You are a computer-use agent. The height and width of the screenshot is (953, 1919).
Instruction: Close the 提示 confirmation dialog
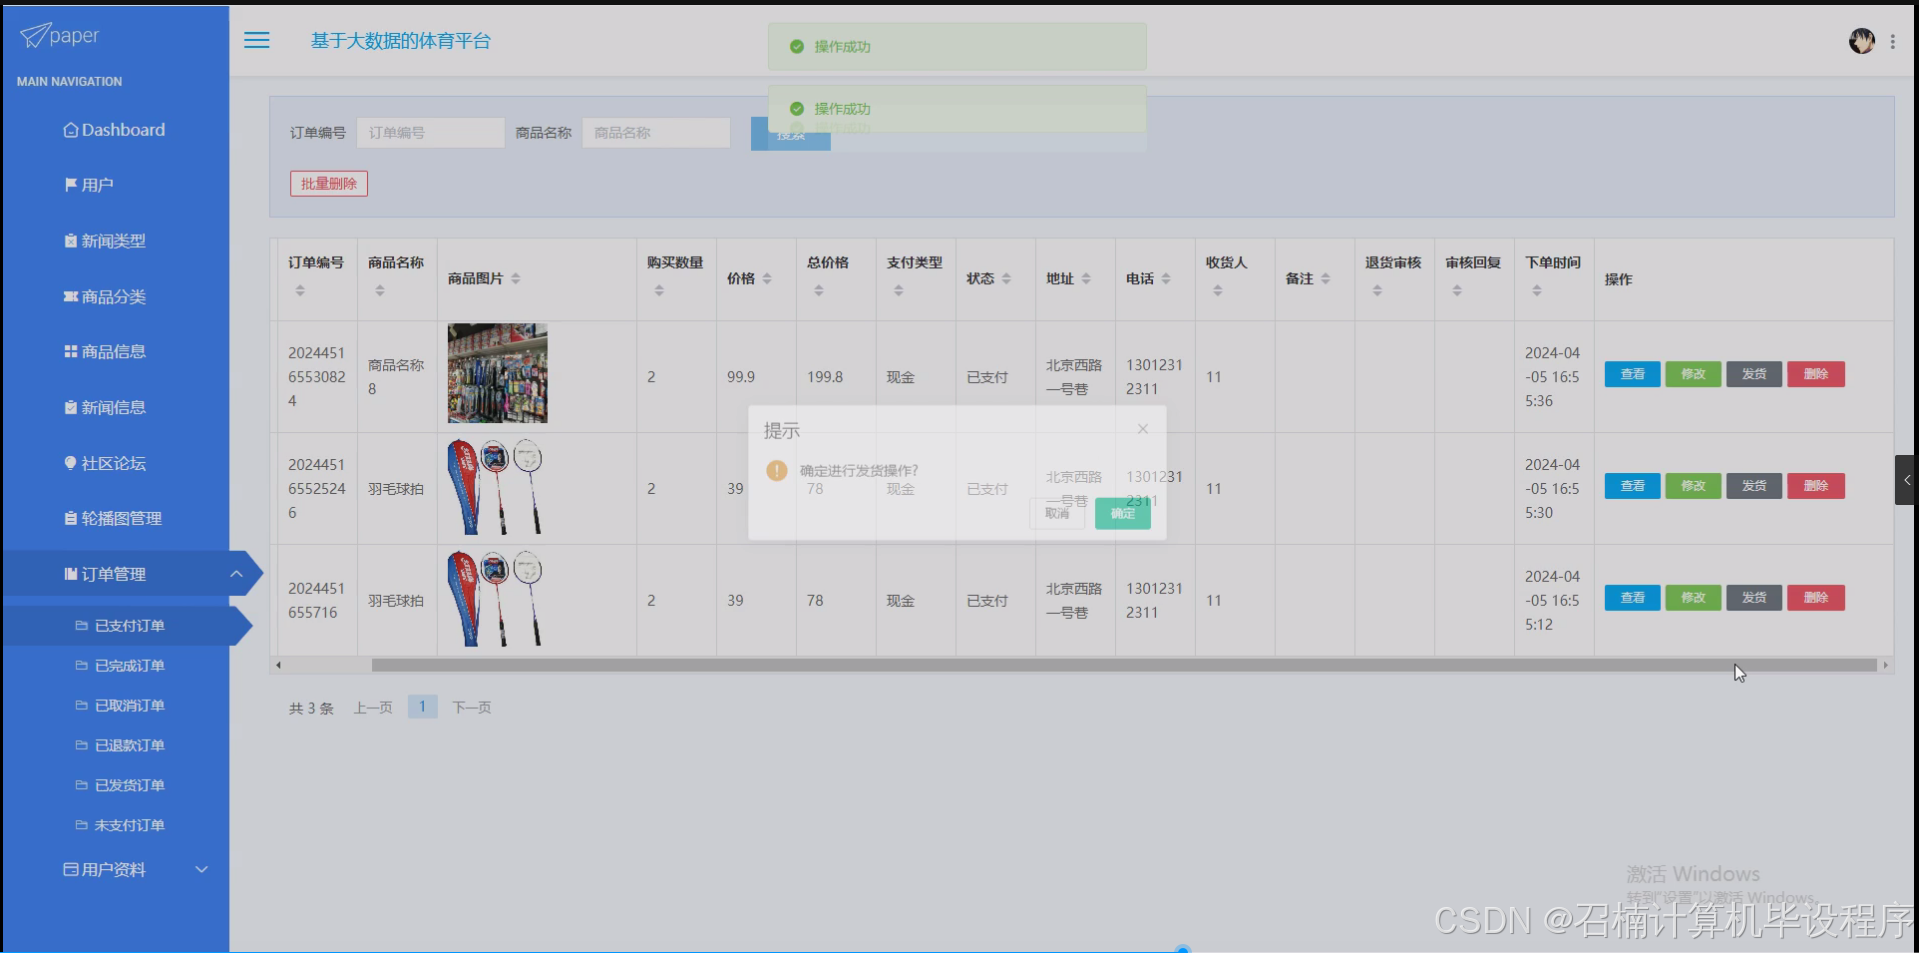(1142, 429)
